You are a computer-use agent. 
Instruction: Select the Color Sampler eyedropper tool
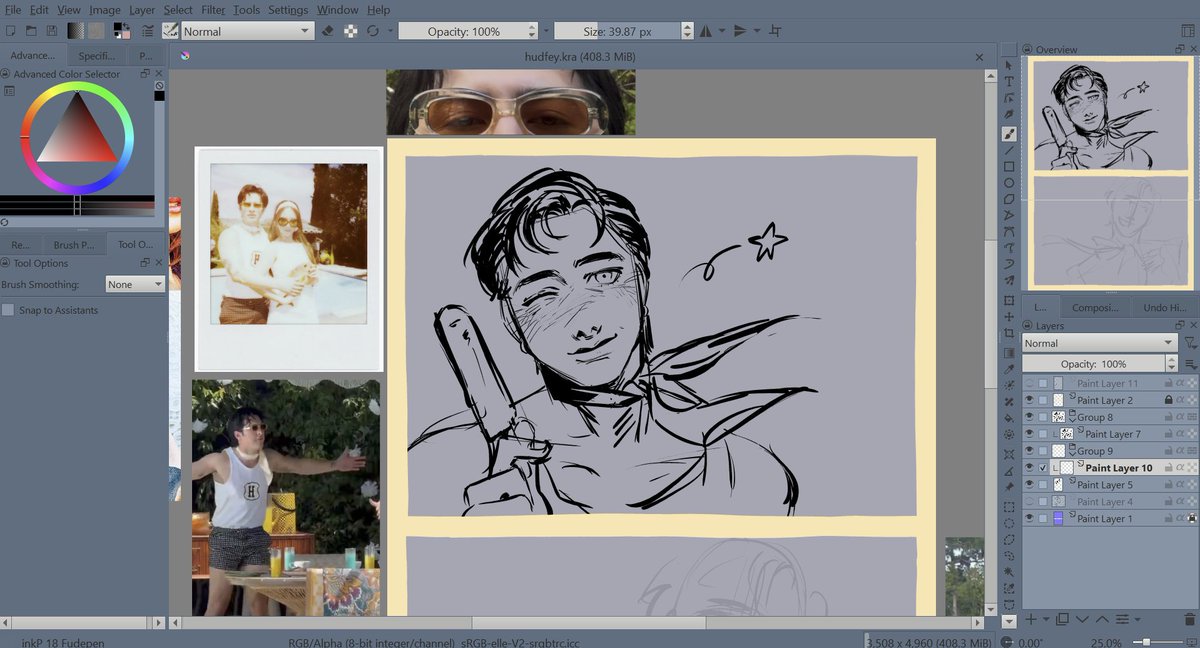(1009, 369)
